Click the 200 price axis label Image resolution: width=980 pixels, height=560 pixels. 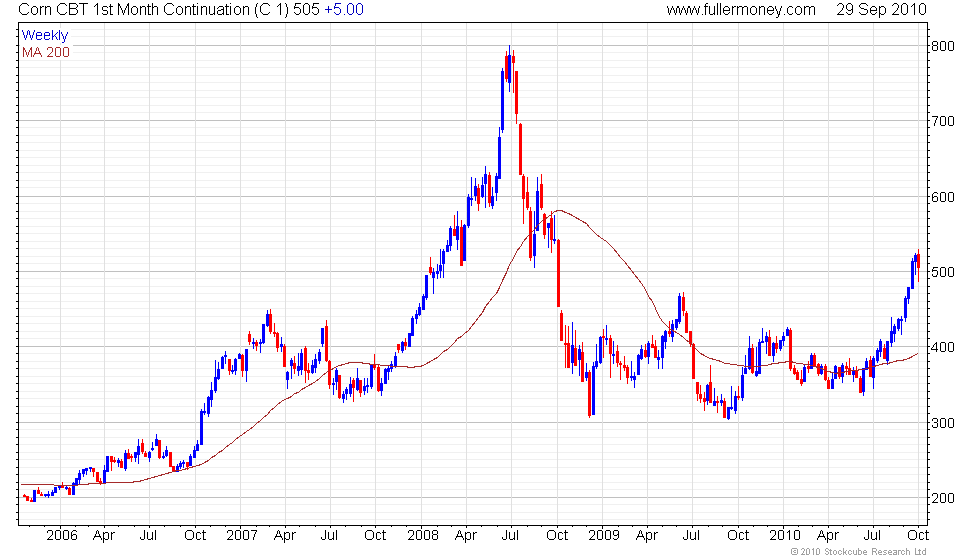tap(942, 498)
